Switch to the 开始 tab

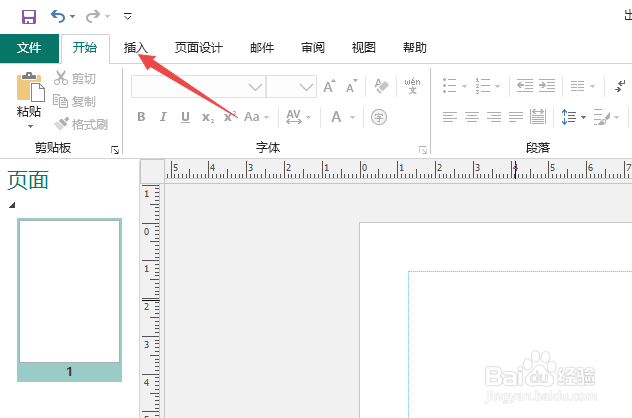85,48
